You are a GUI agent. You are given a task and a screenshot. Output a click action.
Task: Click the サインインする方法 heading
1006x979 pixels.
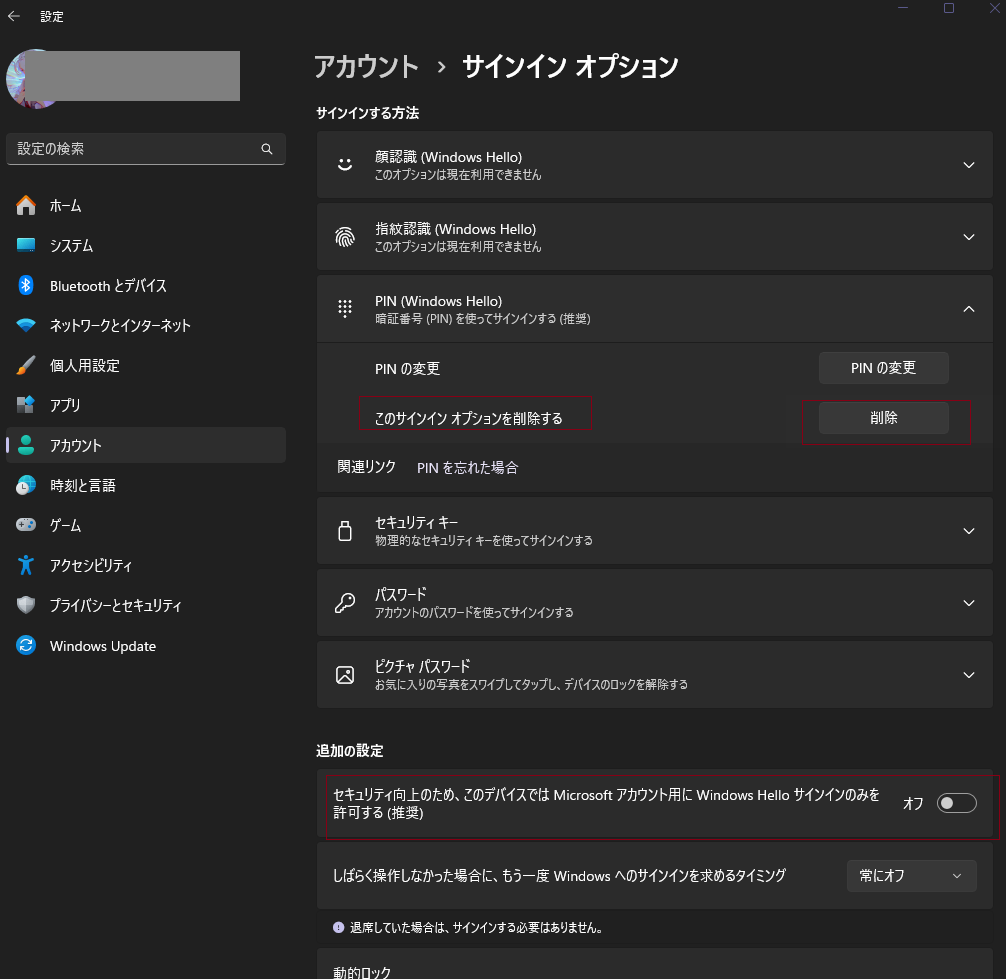coord(368,113)
